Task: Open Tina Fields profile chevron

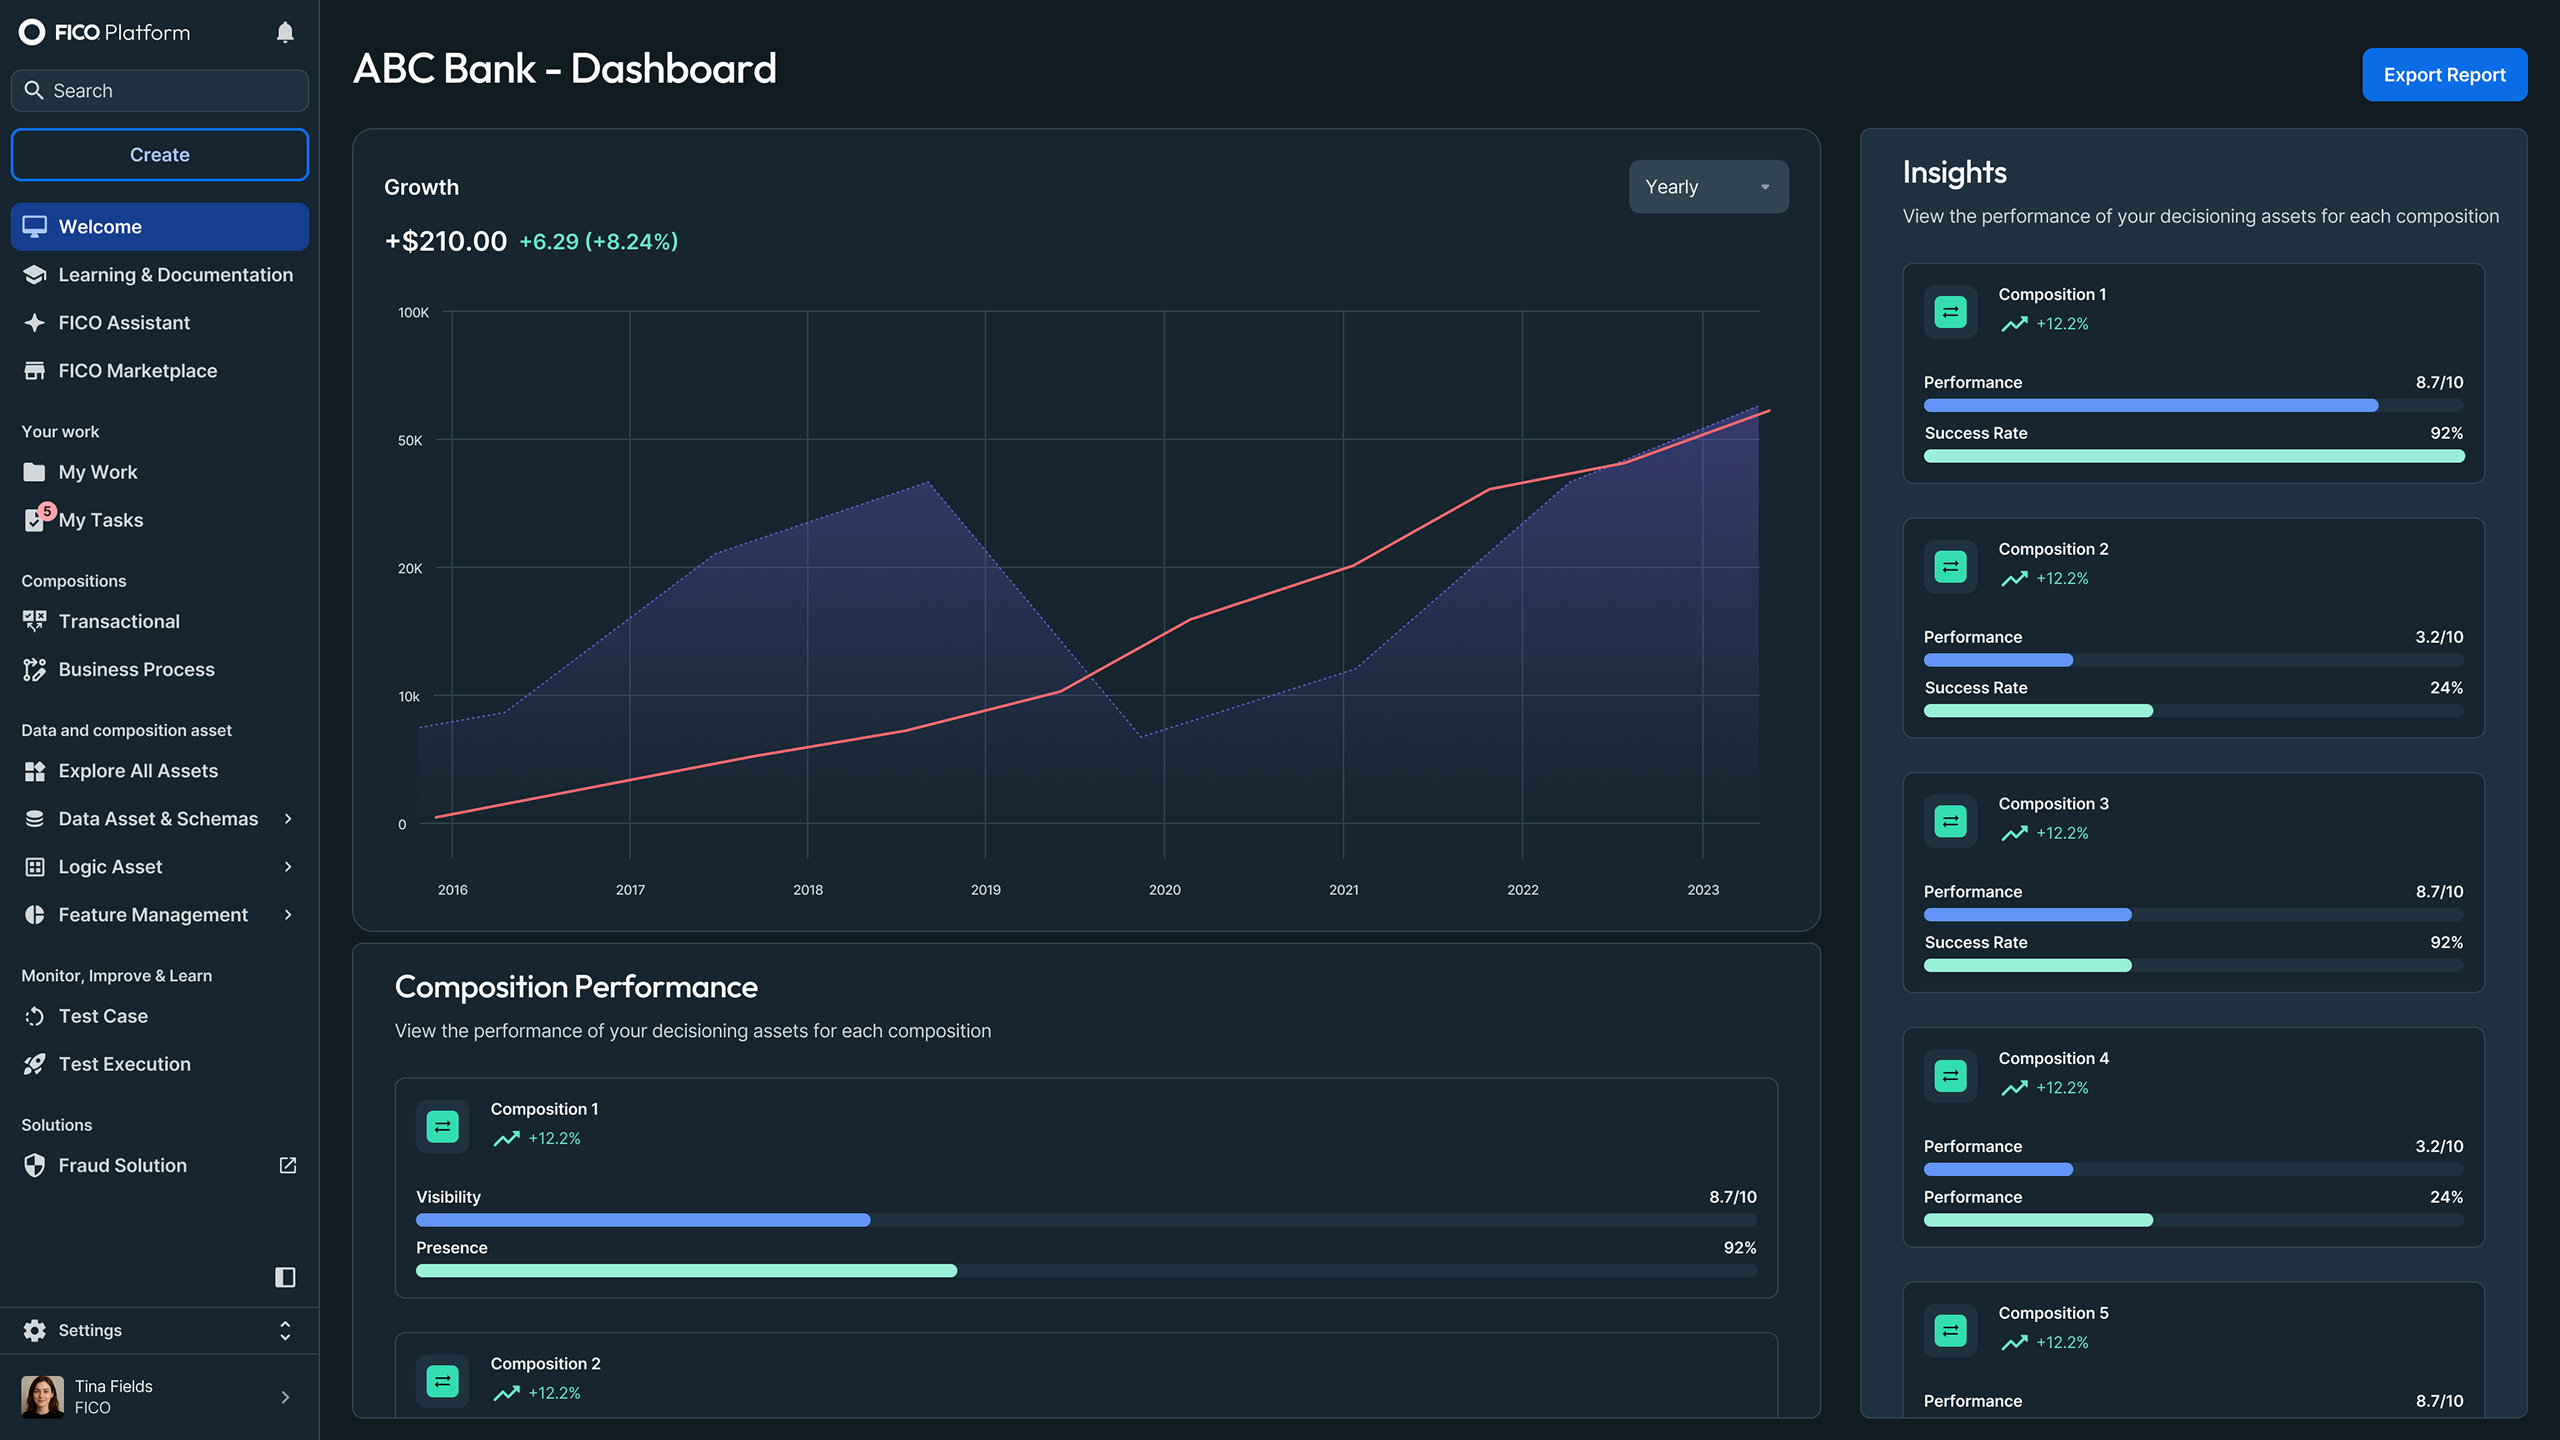Action: 285,1397
